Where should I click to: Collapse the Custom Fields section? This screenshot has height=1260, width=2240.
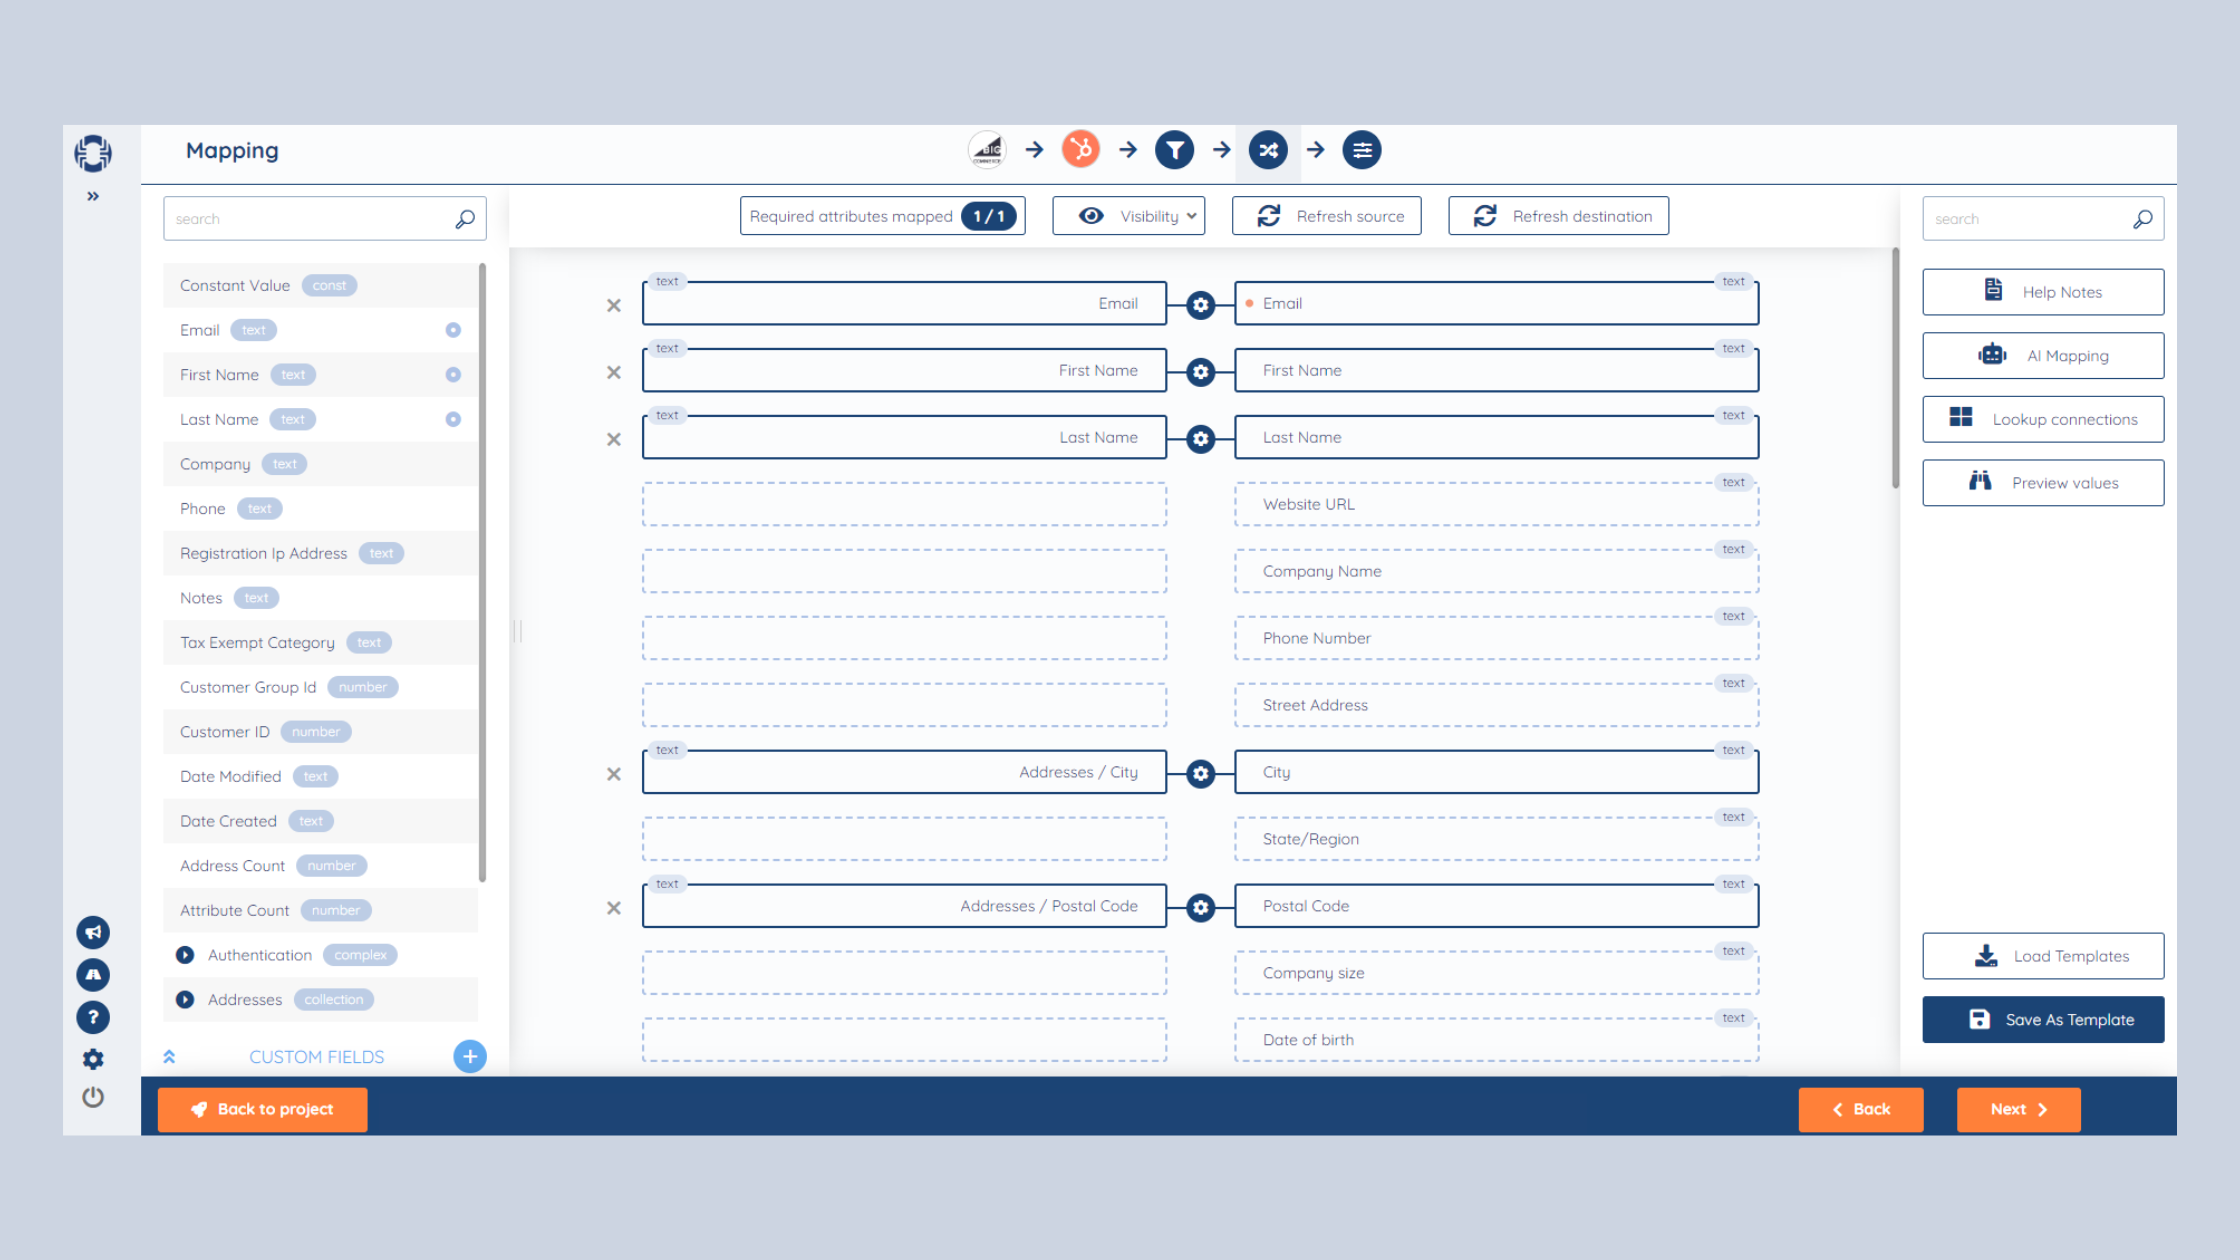click(169, 1056)
